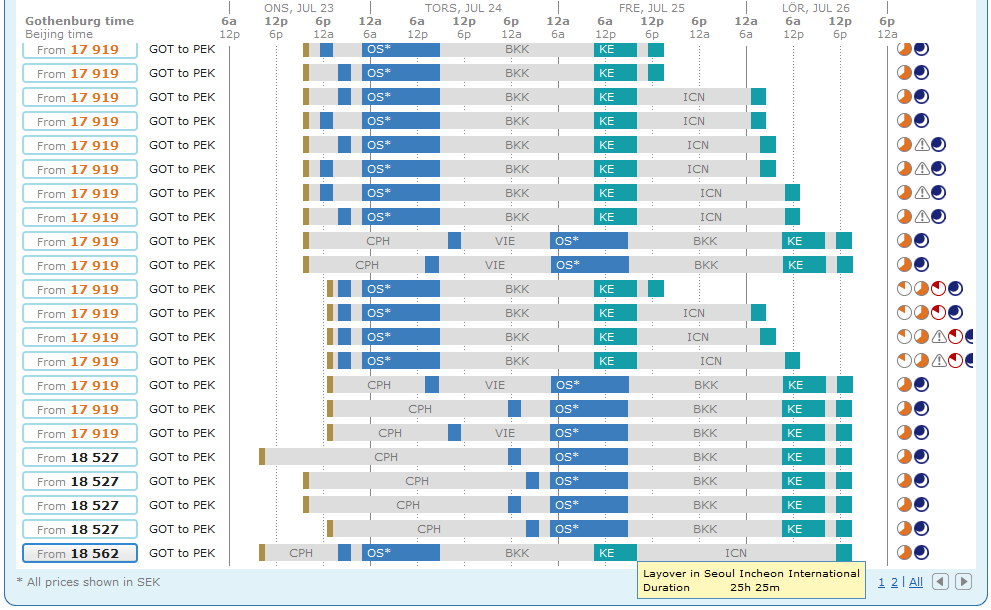Select the first From 18 527 price button
Screen dimensions: 991x610
[79, 457]
